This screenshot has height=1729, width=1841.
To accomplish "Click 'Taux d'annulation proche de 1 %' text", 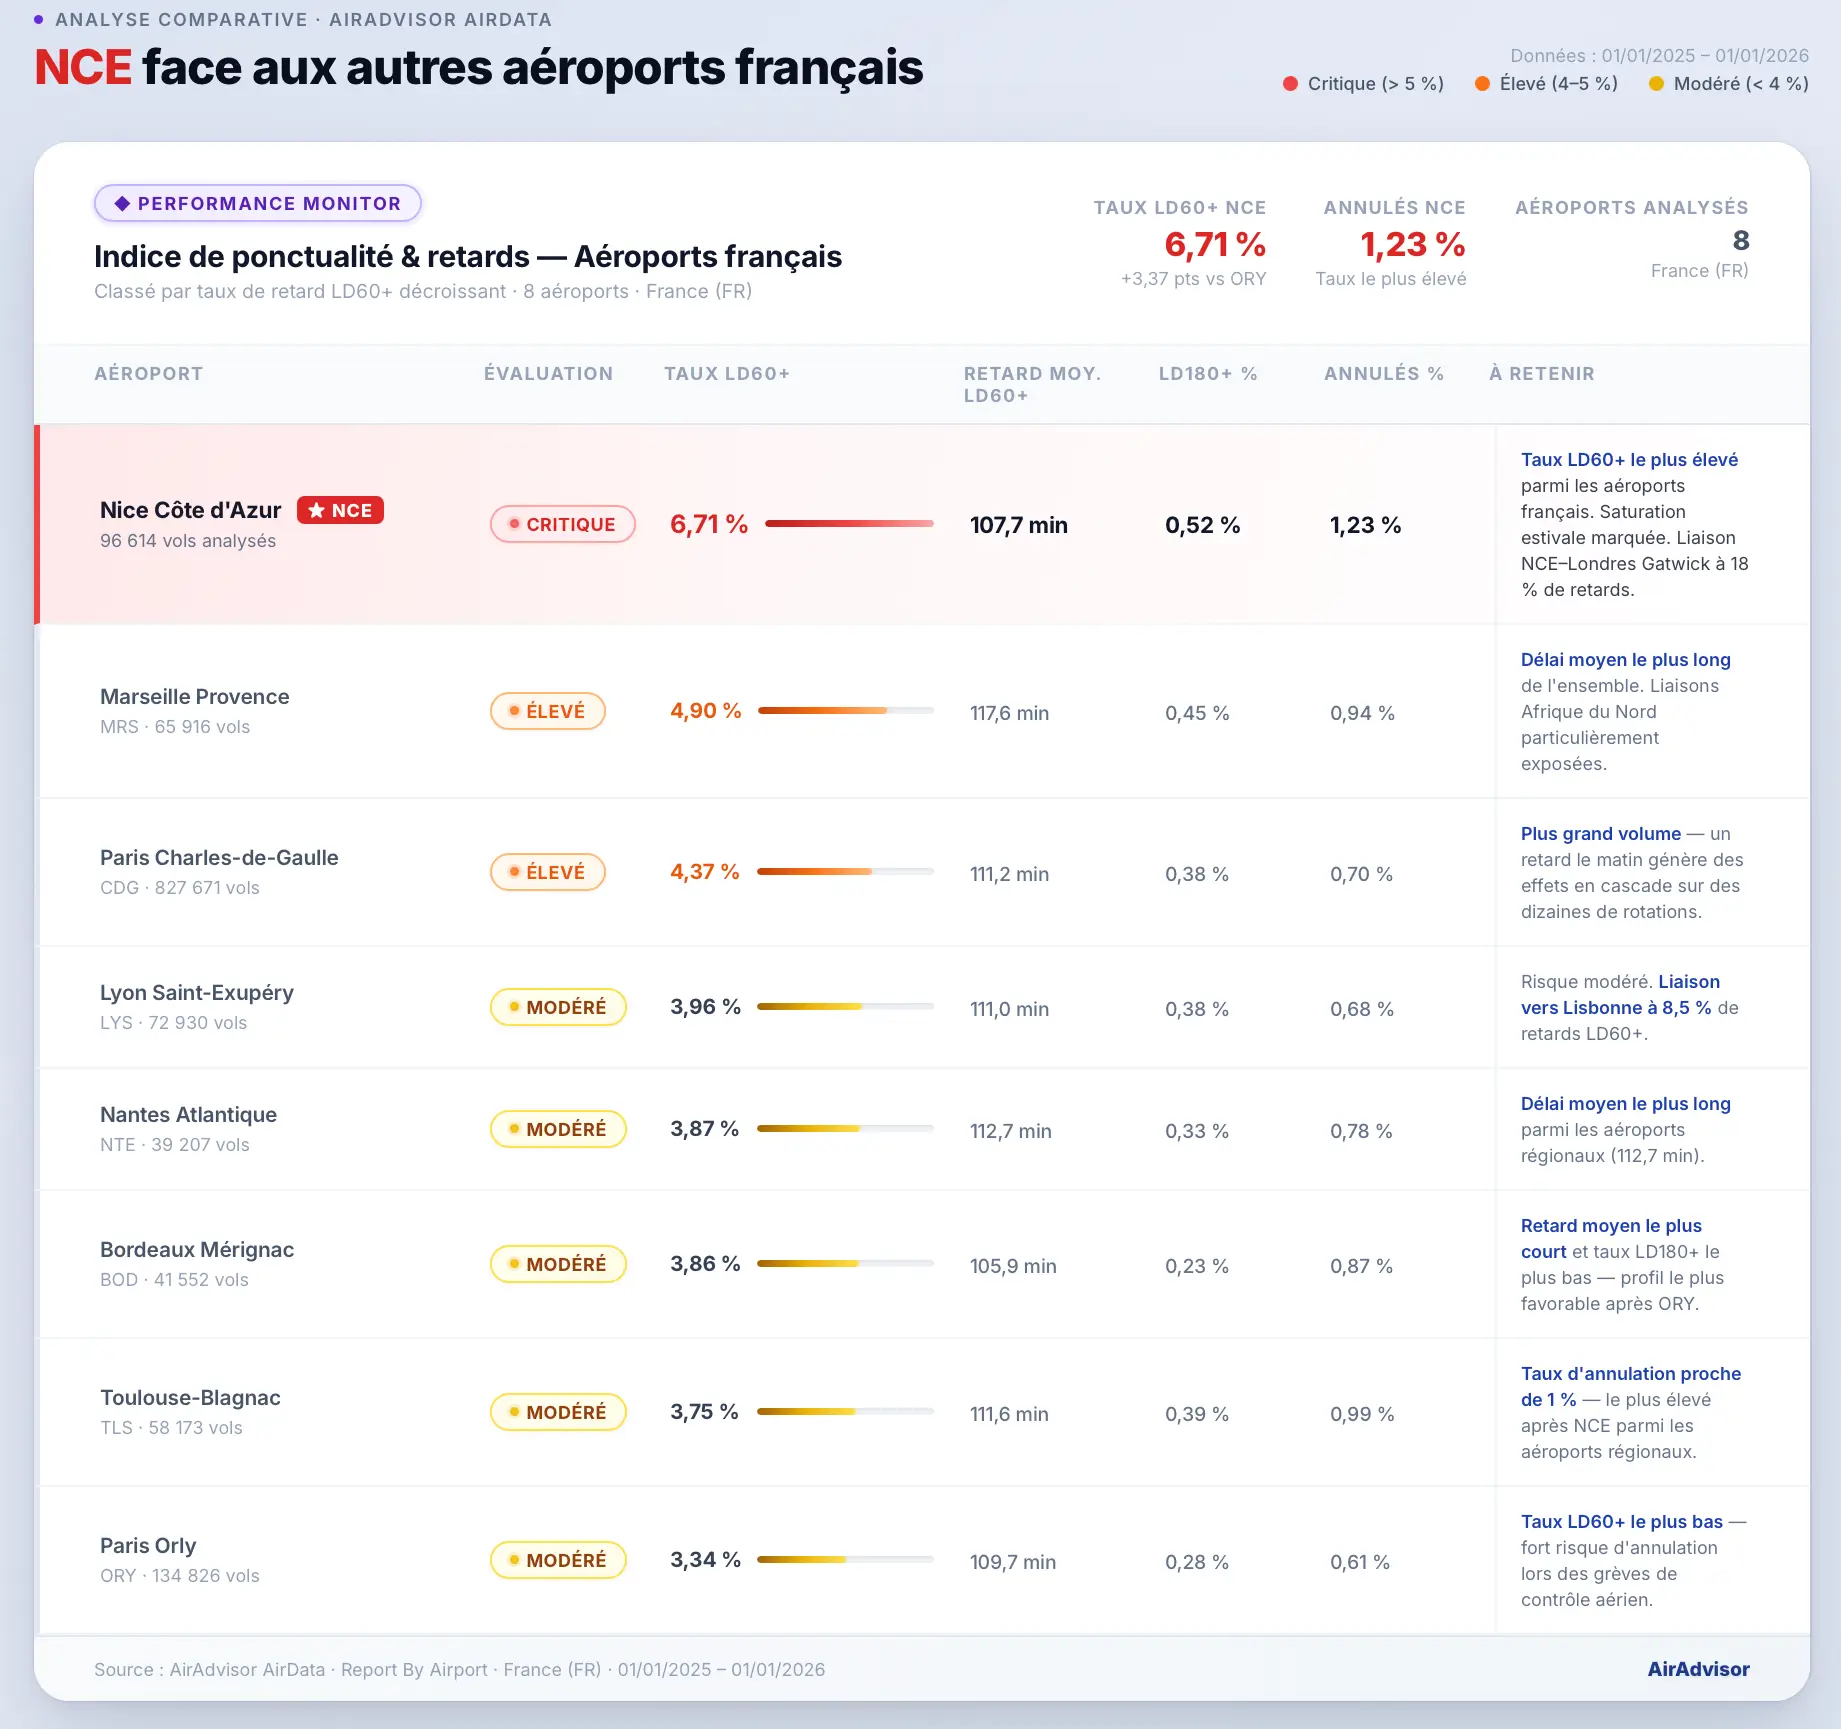I will pos(1631,1387).
